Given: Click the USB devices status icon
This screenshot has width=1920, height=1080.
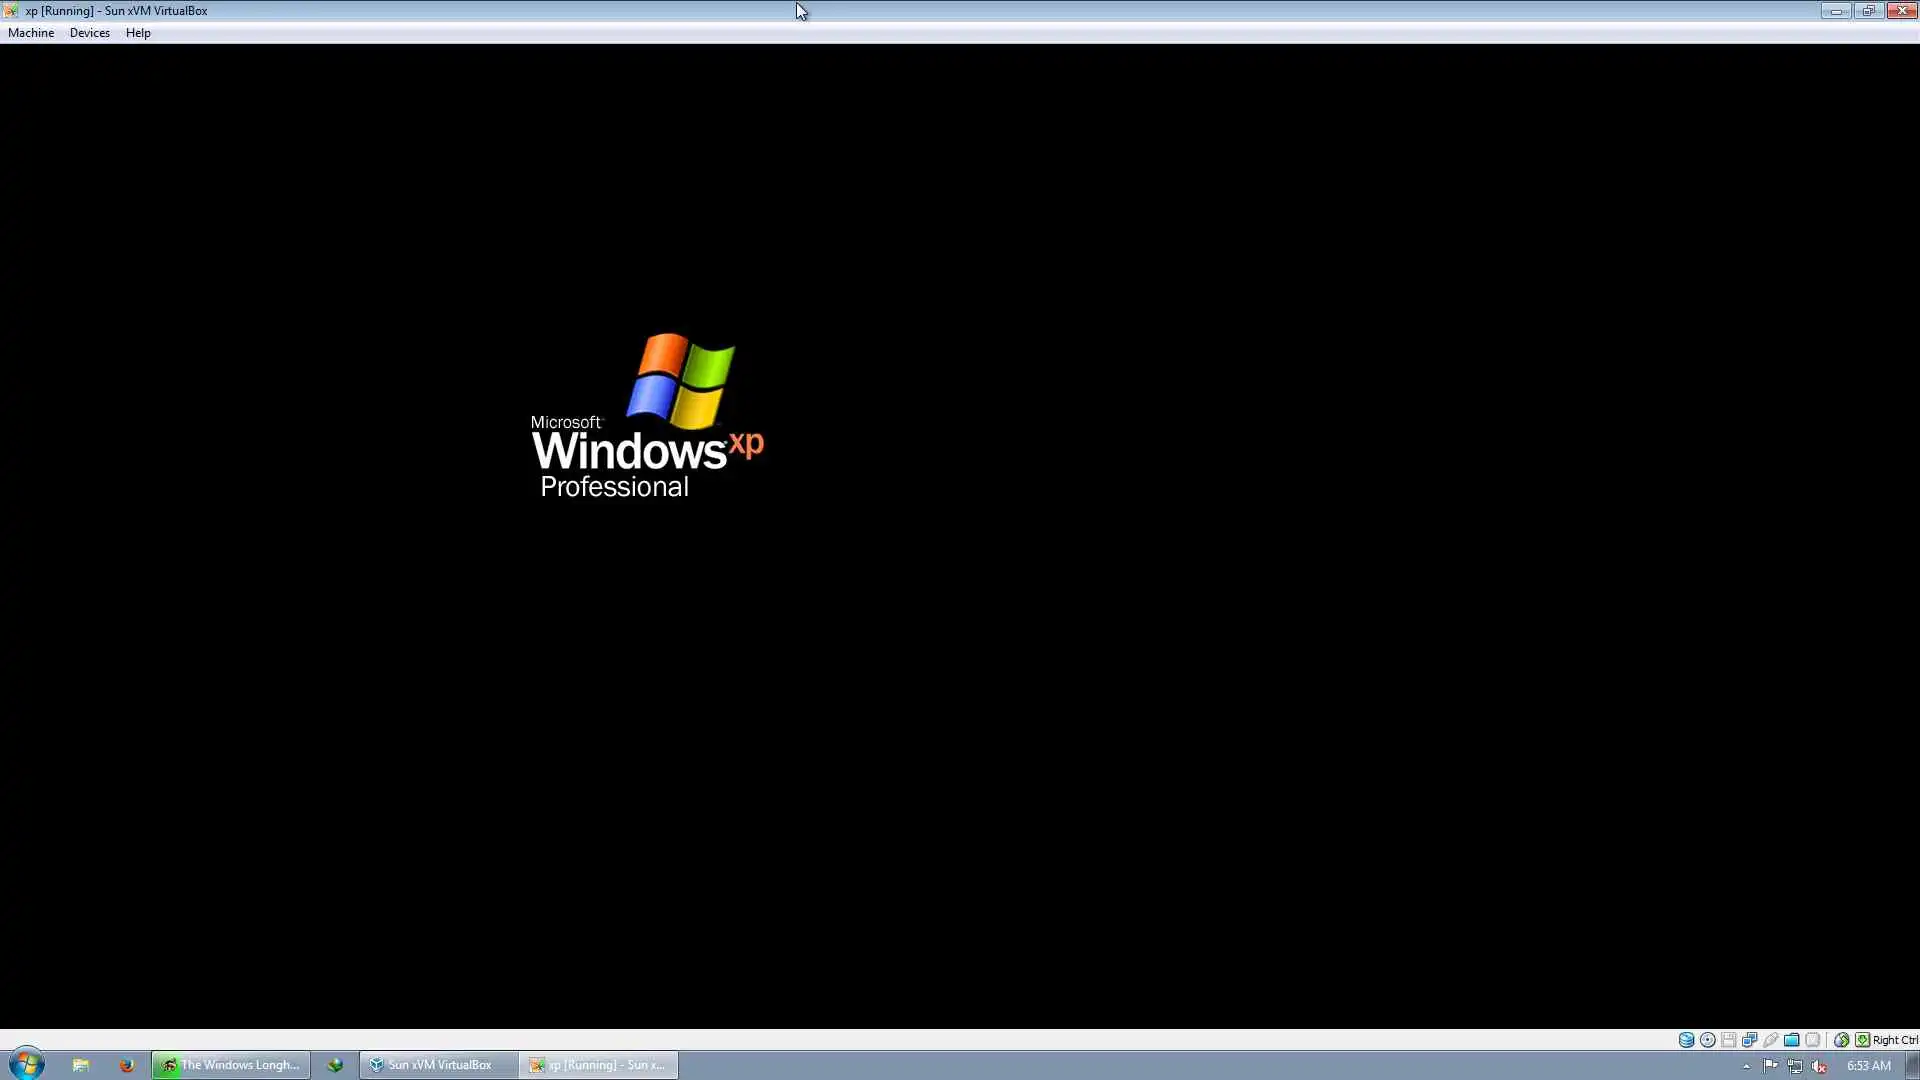Looking at the screenshot, I should (x=1770, y=1040).
